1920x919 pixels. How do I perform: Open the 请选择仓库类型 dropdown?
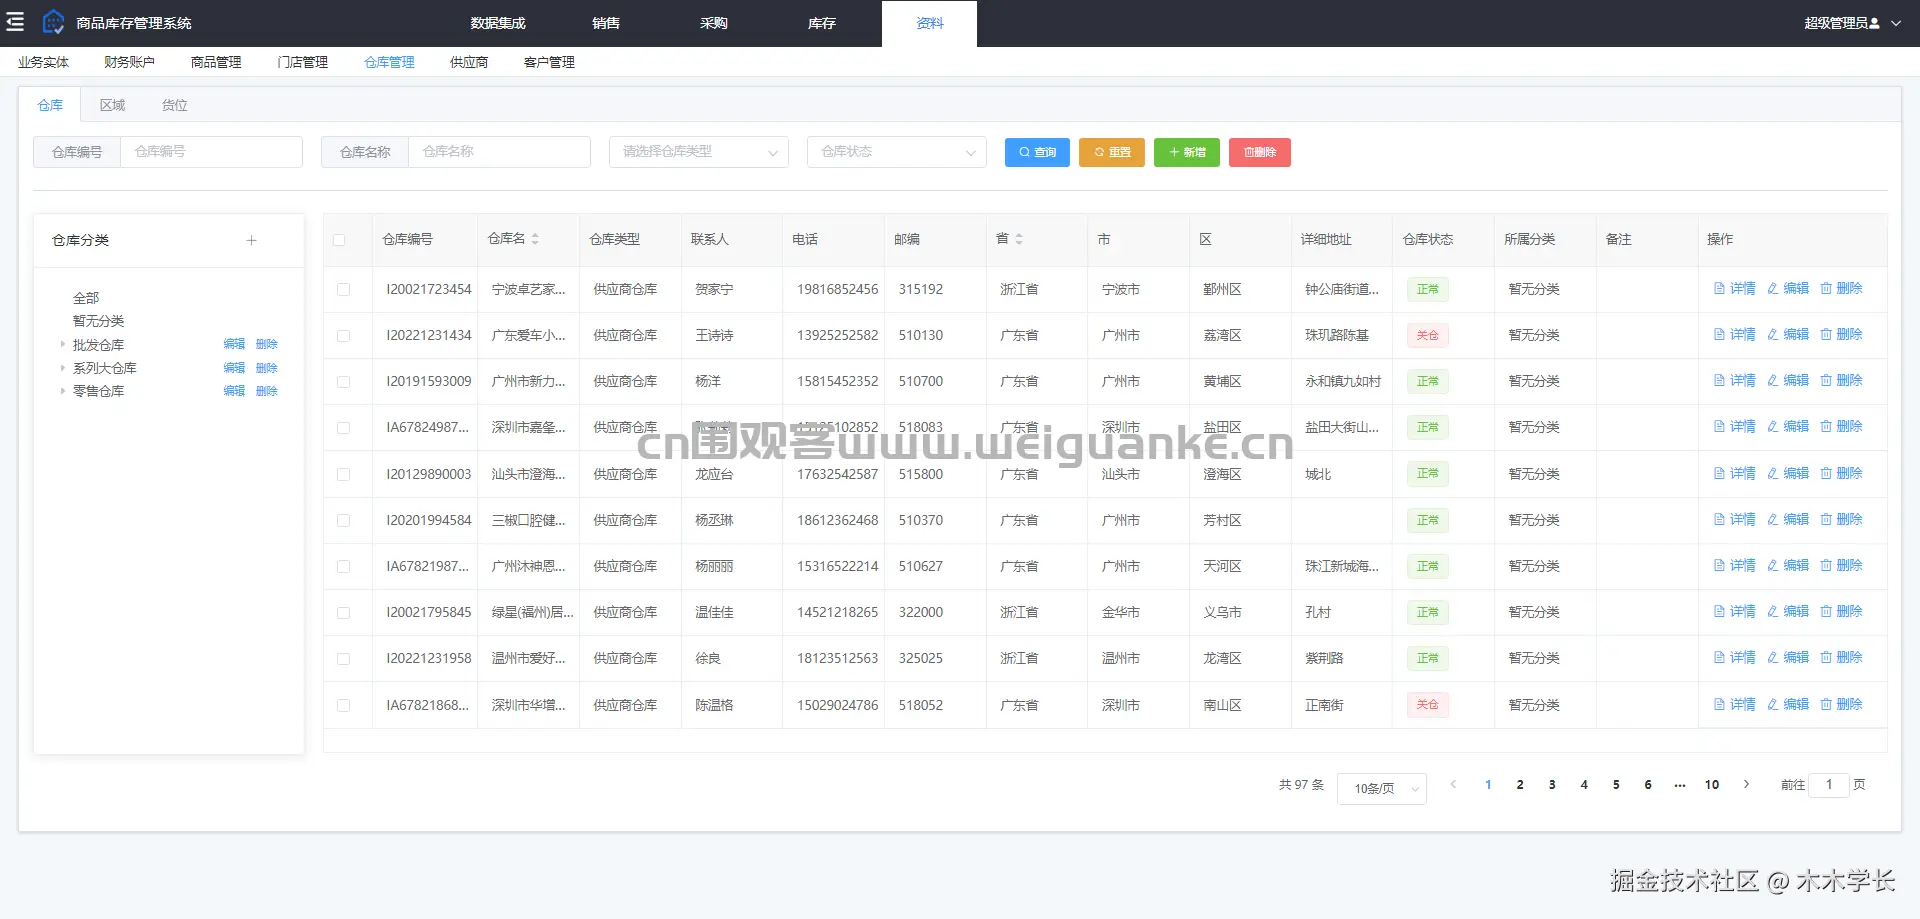pyautogui.click(x=699, y=152)
